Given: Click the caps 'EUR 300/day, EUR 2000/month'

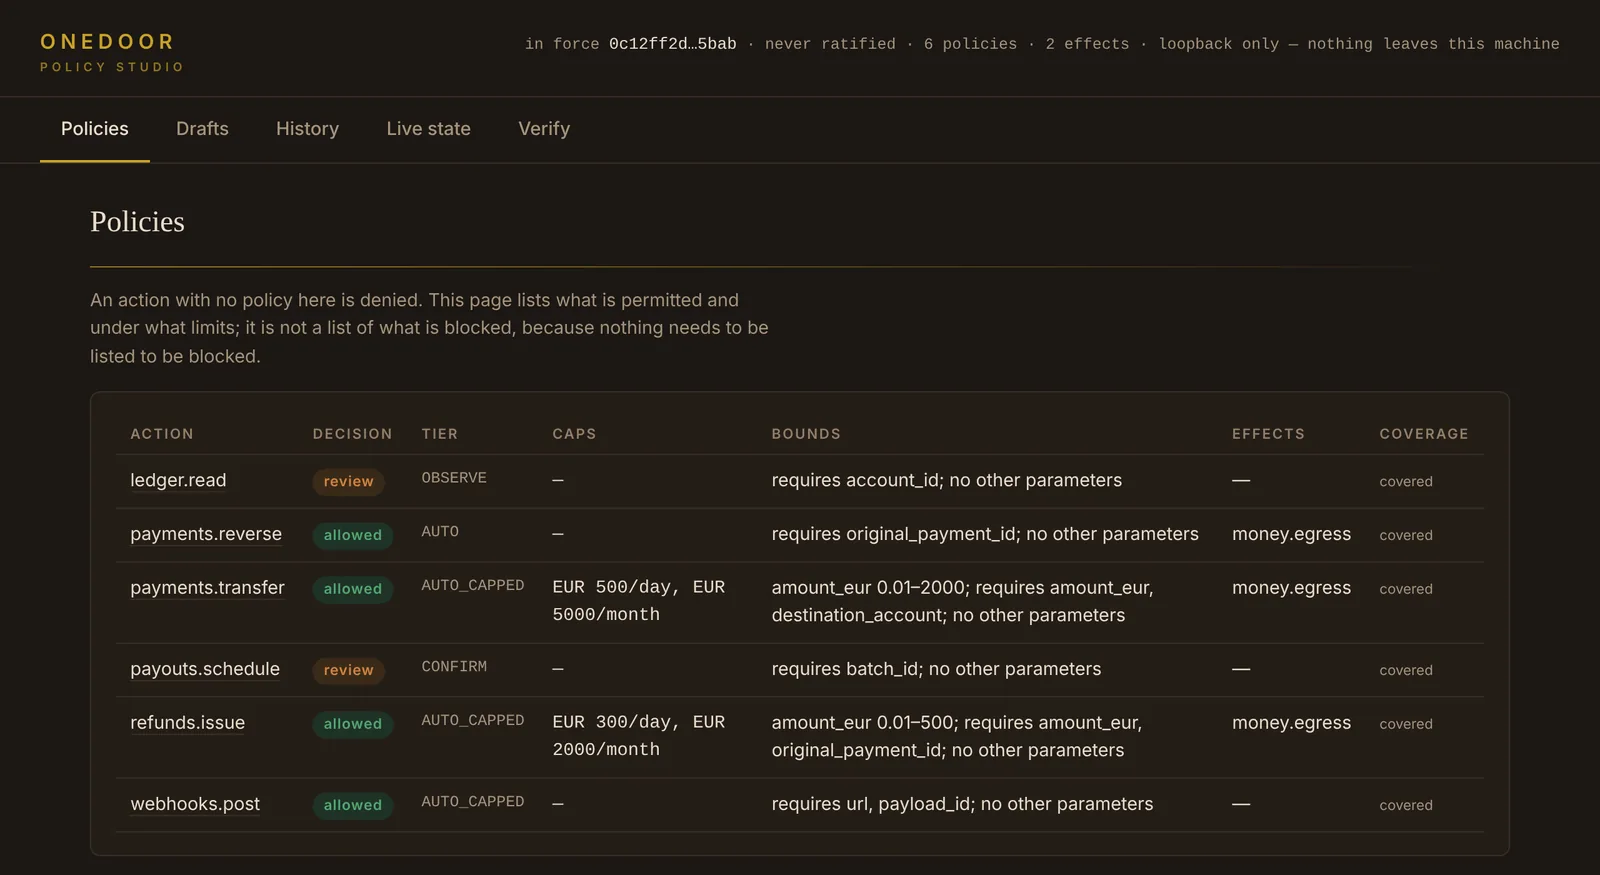Looking at the screenshot, I should click(x=639, y=736).
